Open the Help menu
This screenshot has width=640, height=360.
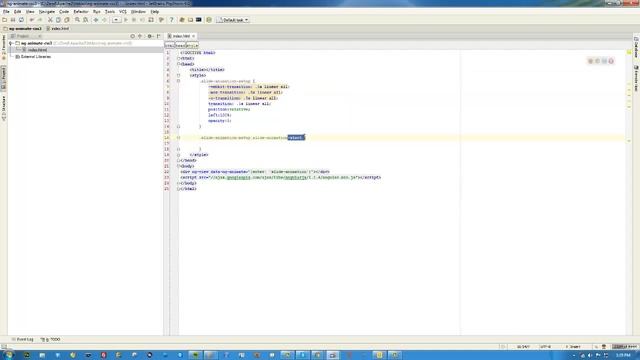[155, 12]
